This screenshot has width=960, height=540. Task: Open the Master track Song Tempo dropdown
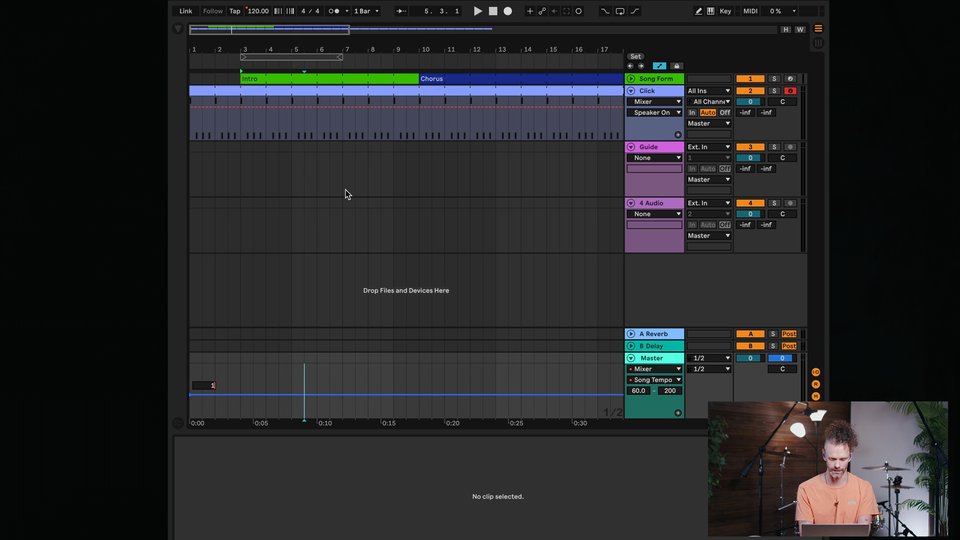654,380
